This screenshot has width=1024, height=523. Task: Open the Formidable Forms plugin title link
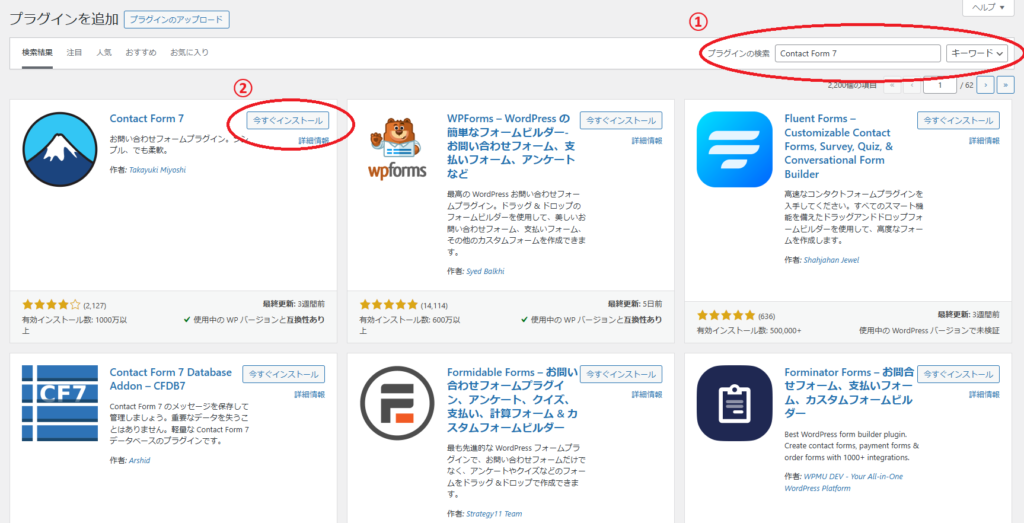513,400
